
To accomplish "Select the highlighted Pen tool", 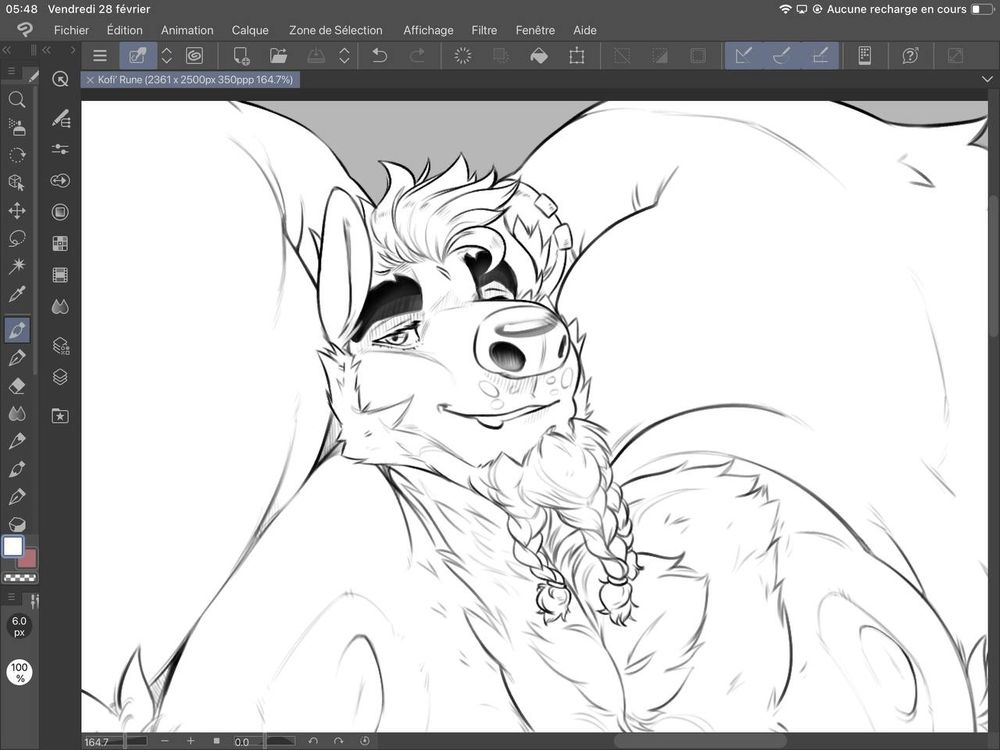I will pyautogui.click(x=17, y=330).
